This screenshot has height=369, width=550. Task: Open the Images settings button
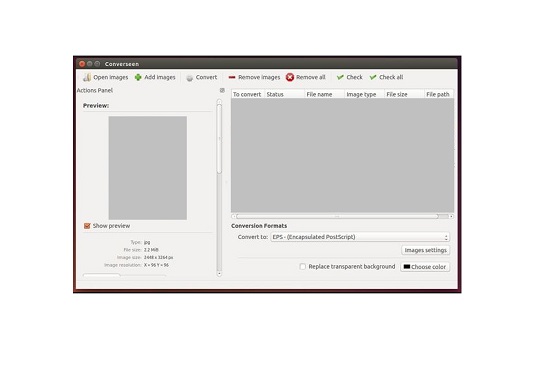425,250
